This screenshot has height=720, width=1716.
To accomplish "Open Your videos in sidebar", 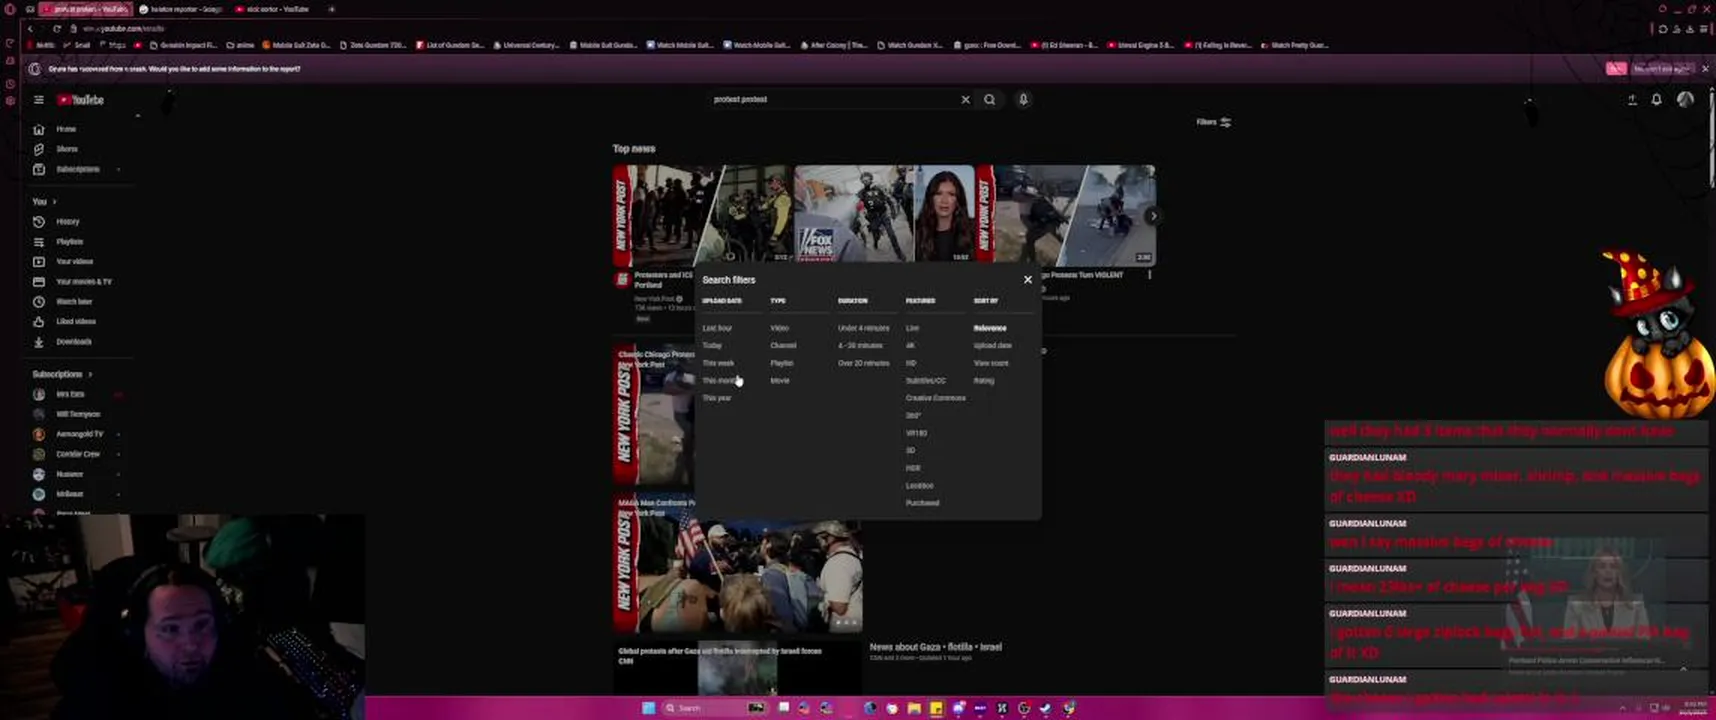I will (x=74, y=262).
